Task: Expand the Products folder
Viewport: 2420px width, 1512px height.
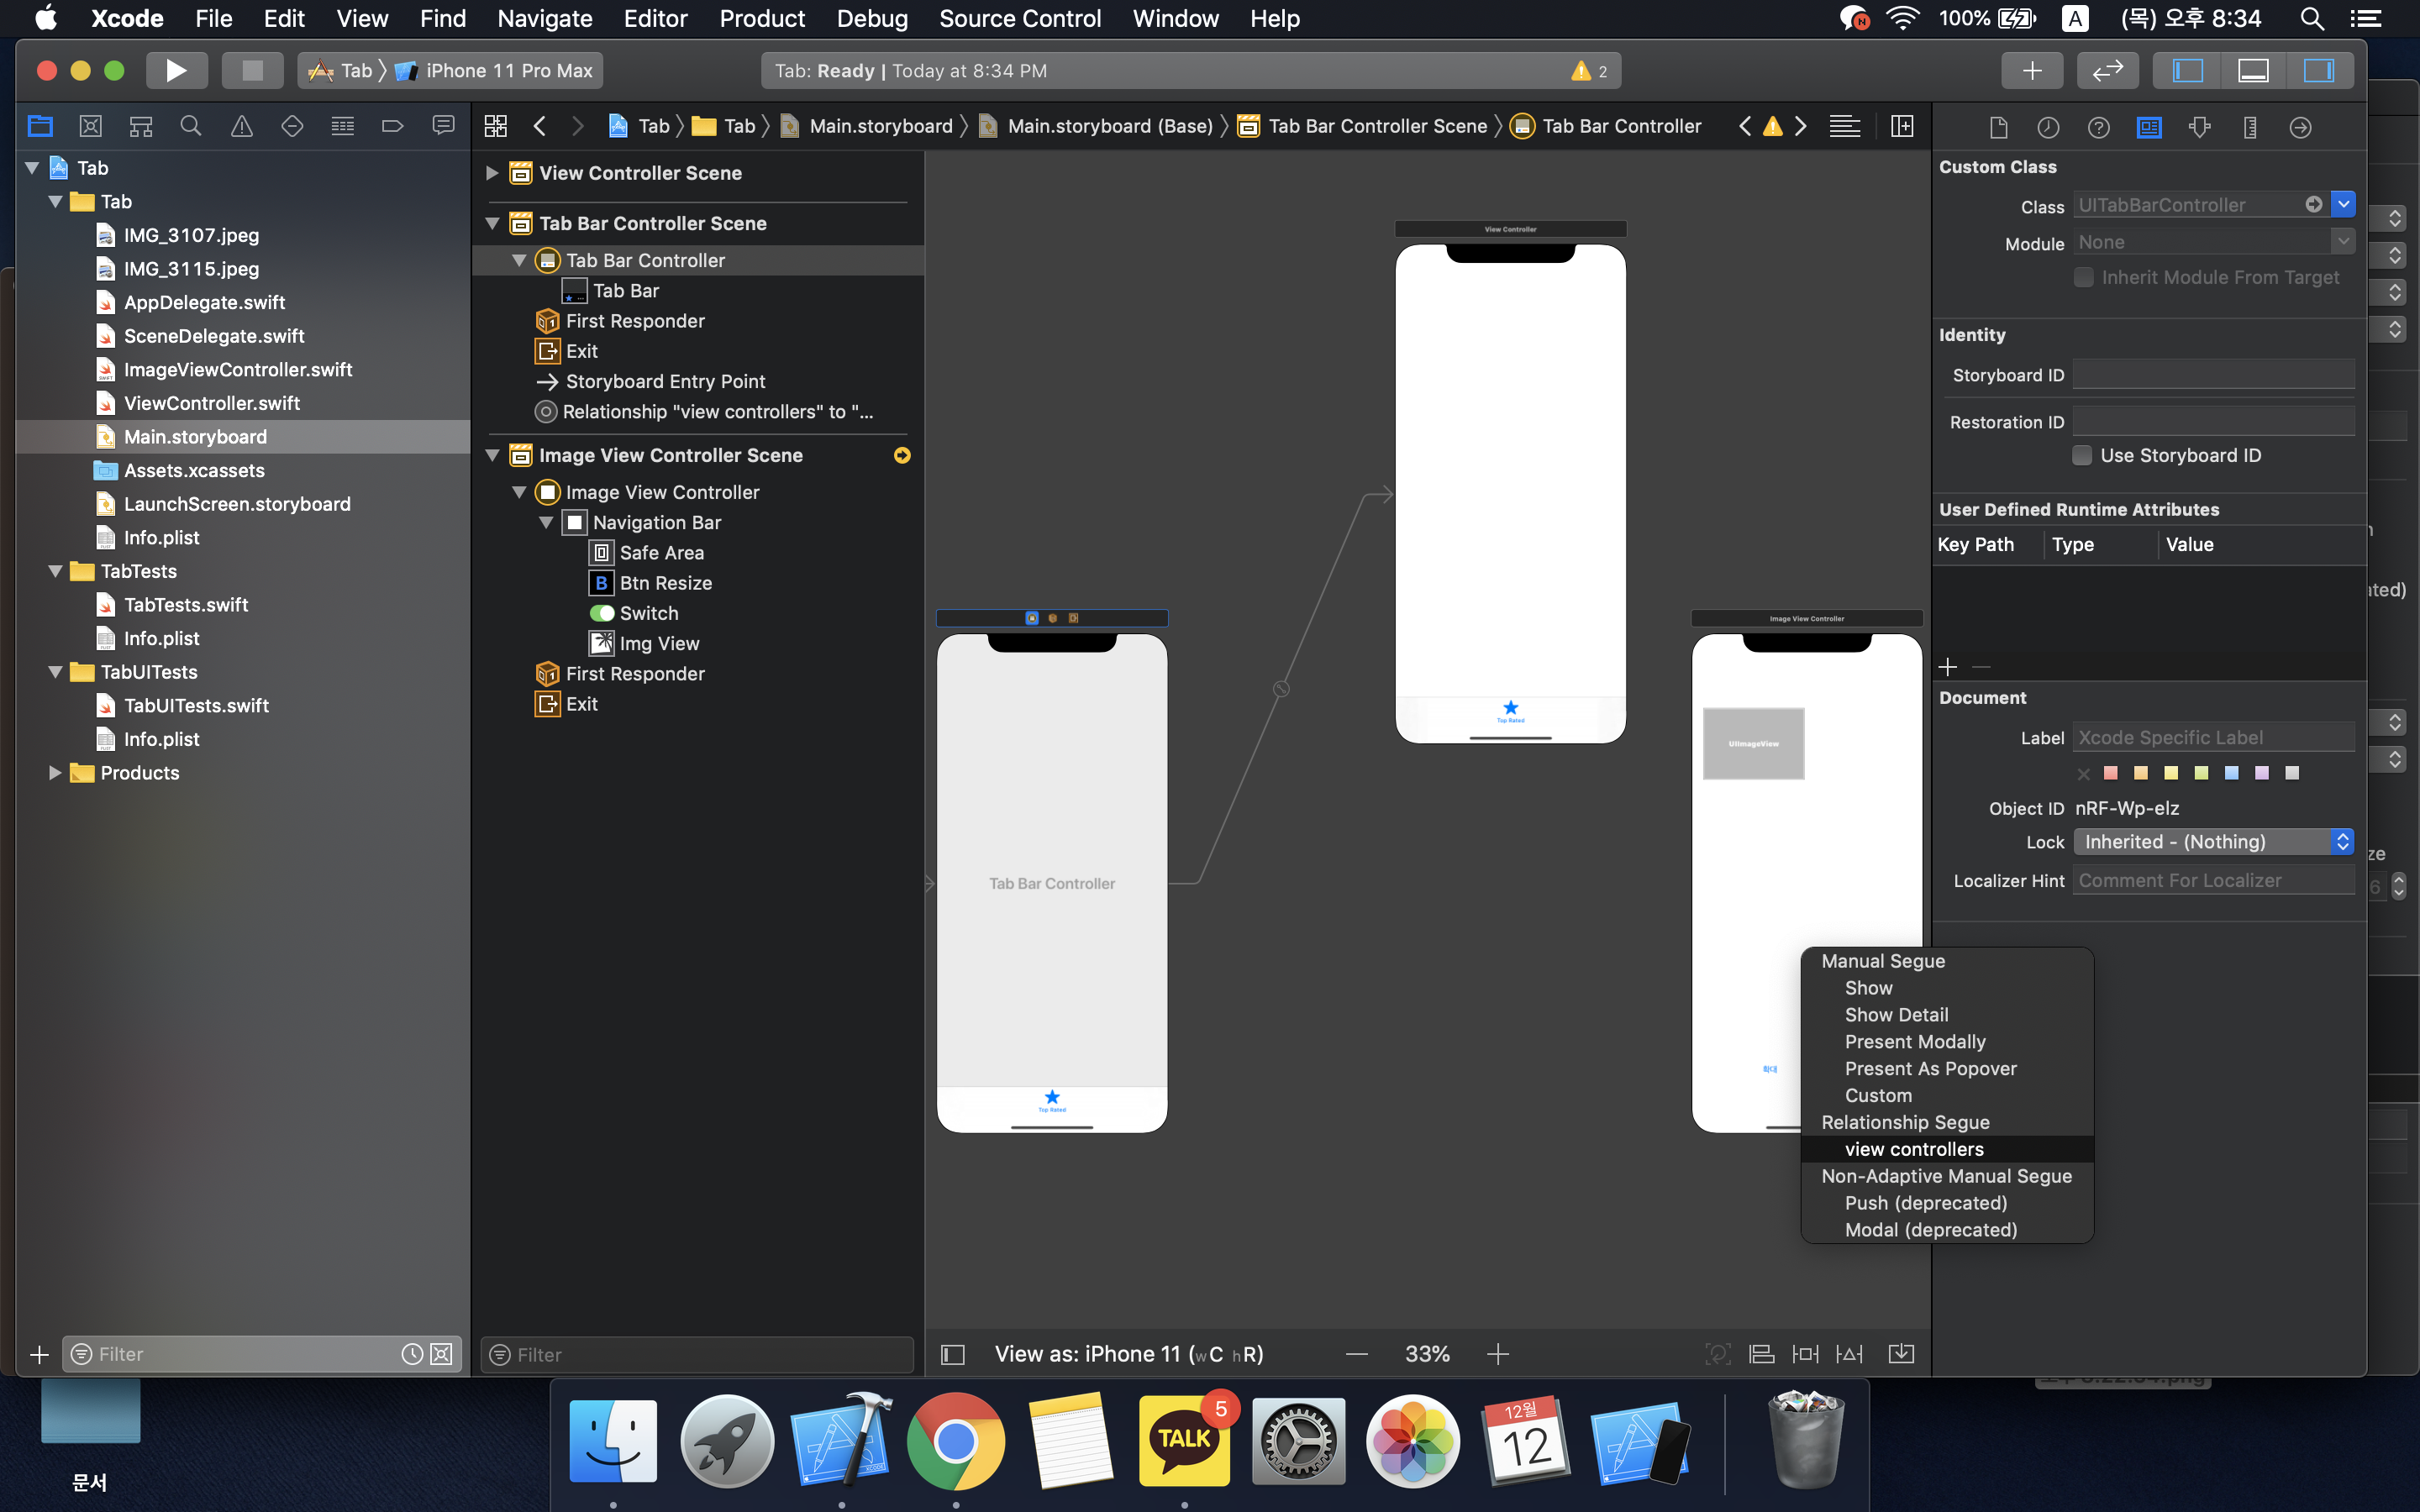Action: pyautogui.click(x=55, y=773)
